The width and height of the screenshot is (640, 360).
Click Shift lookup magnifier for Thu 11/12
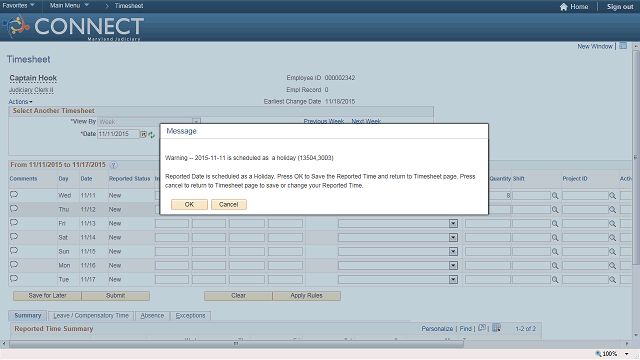pyautogui.click(x=555, y=210)
